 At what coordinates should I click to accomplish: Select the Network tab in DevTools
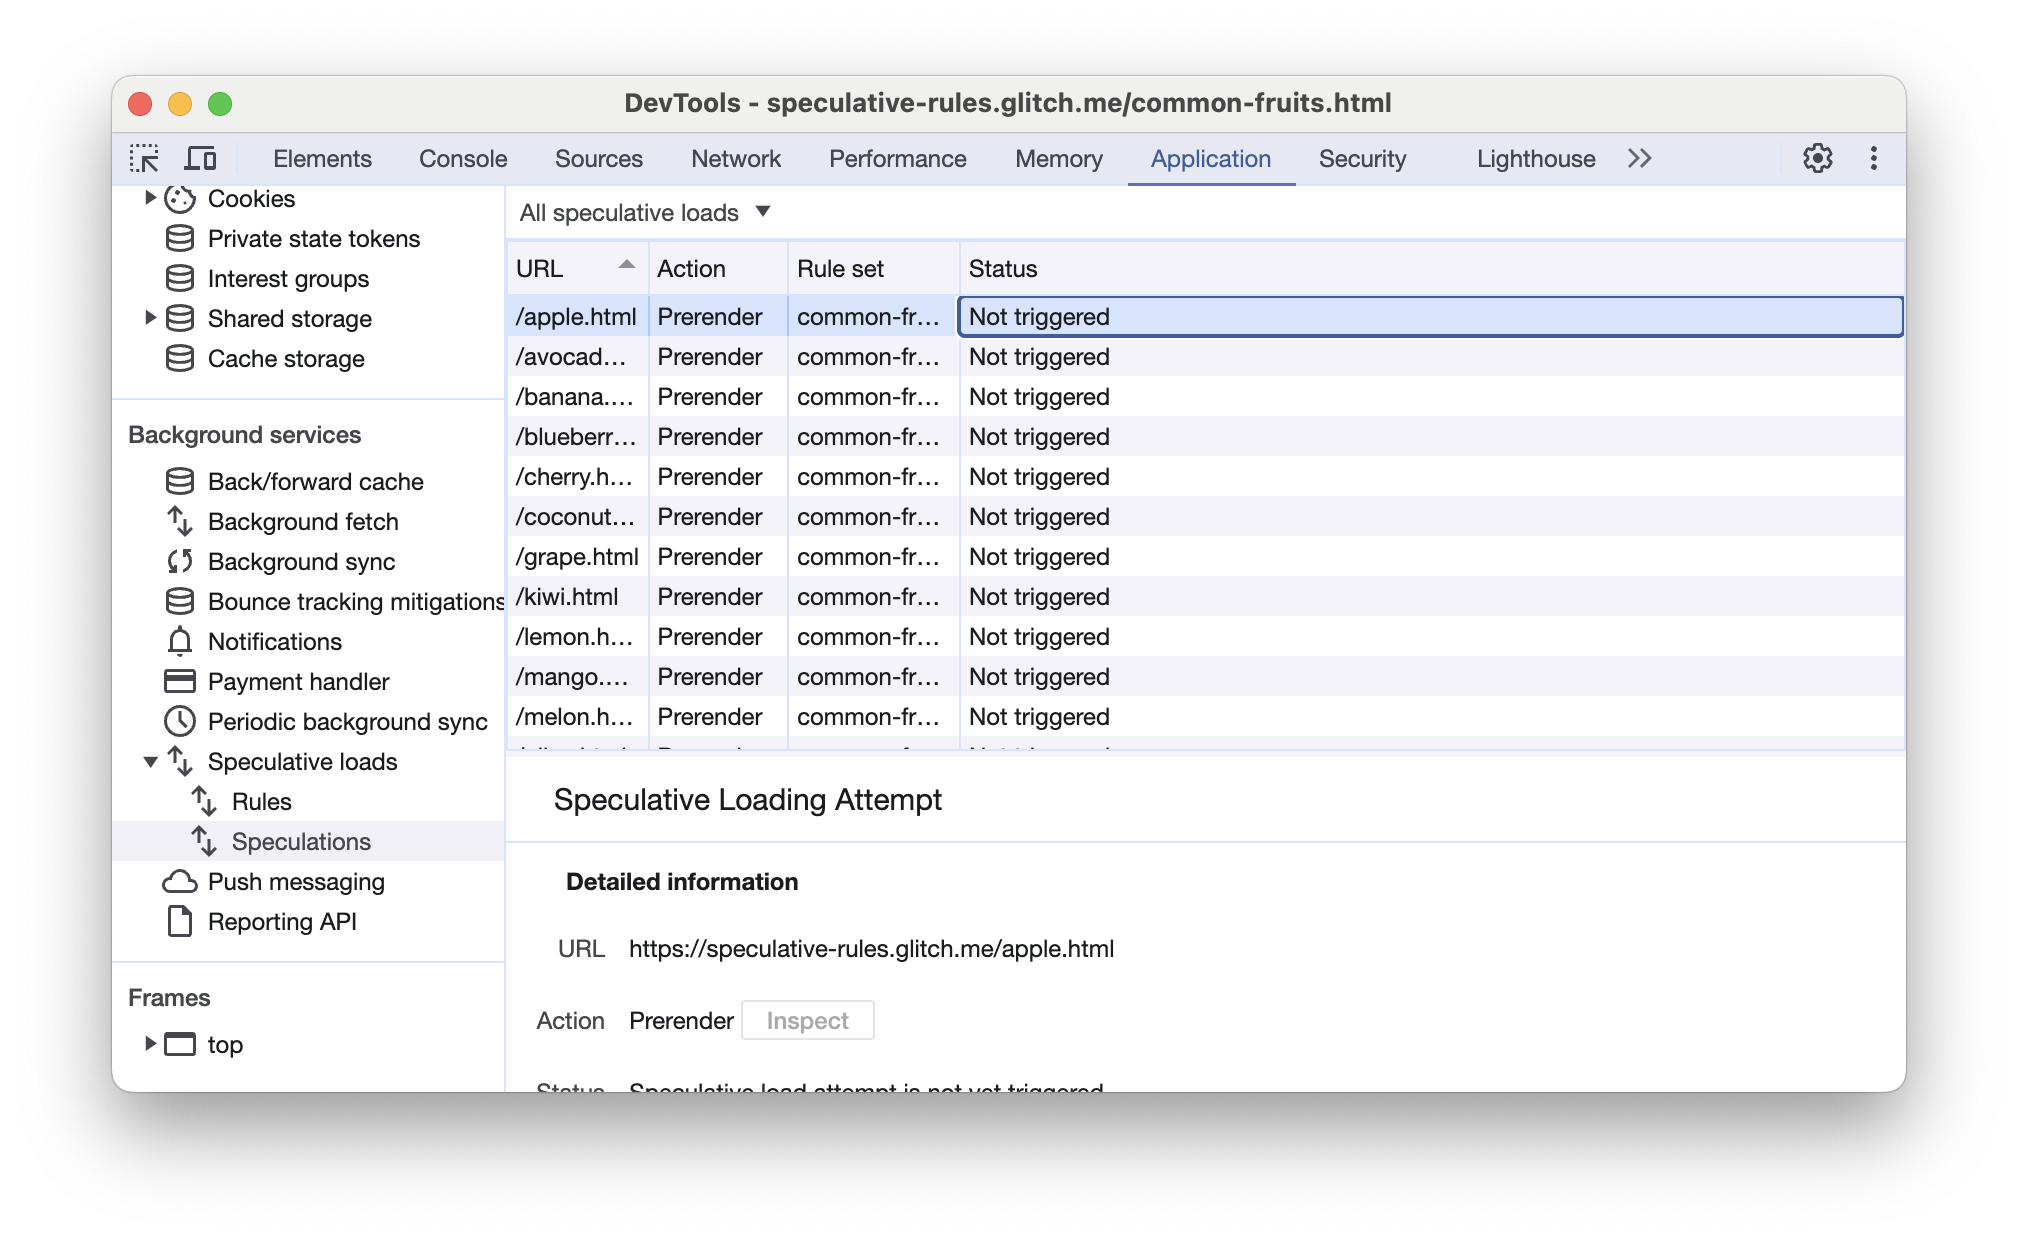(x=737, y=159)
